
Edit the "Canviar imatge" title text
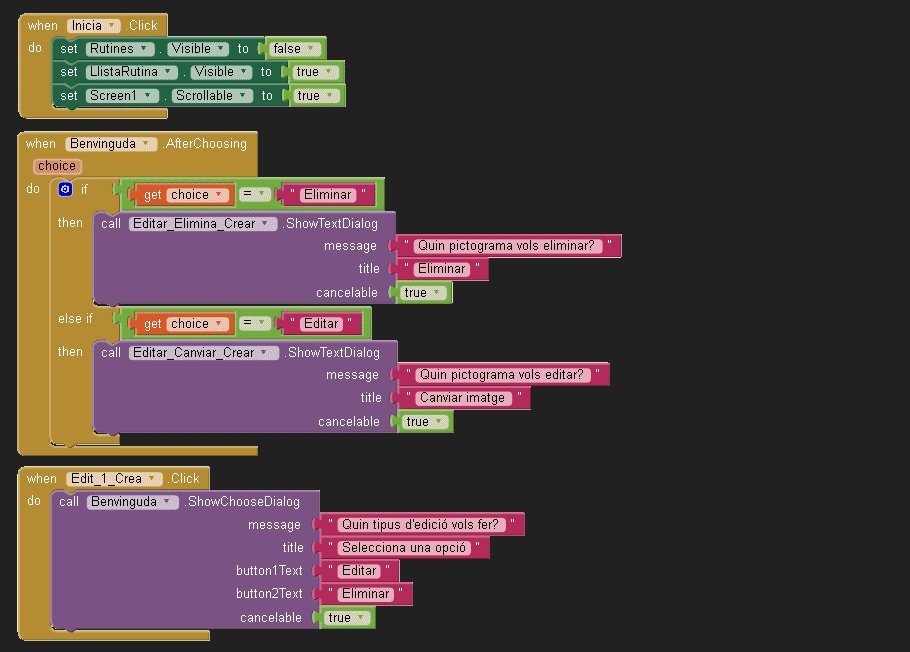click(465, 398)
